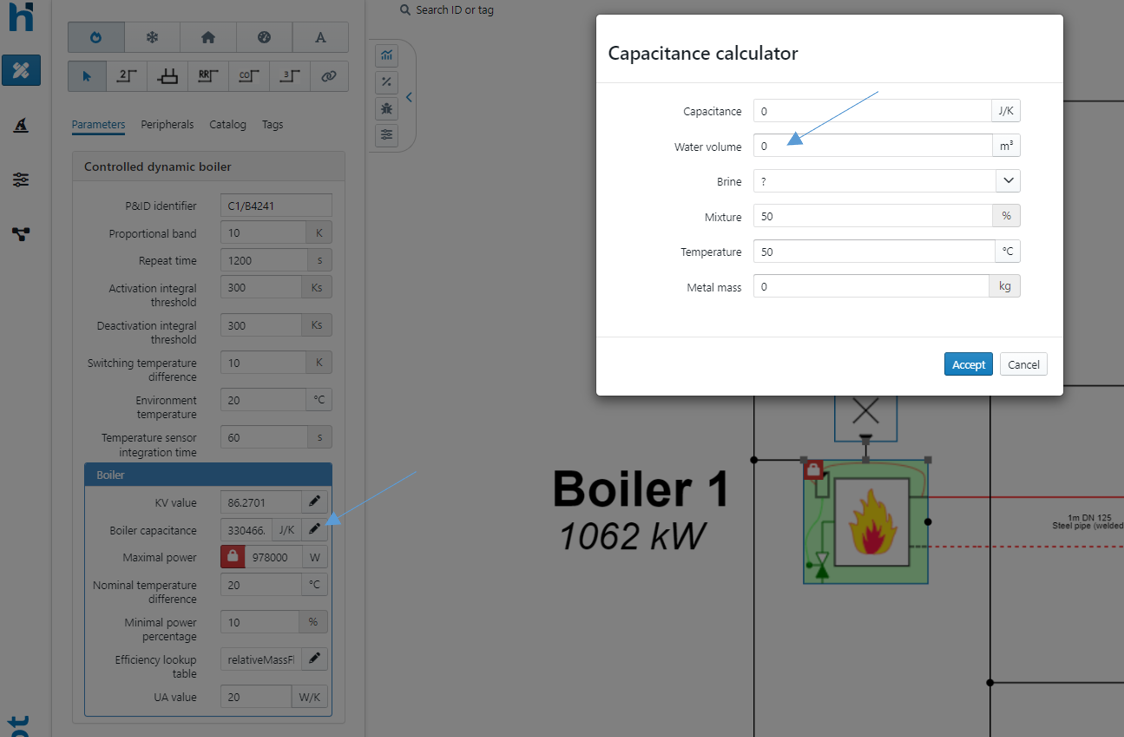Collapse the Boiler section header

[208, 475]
